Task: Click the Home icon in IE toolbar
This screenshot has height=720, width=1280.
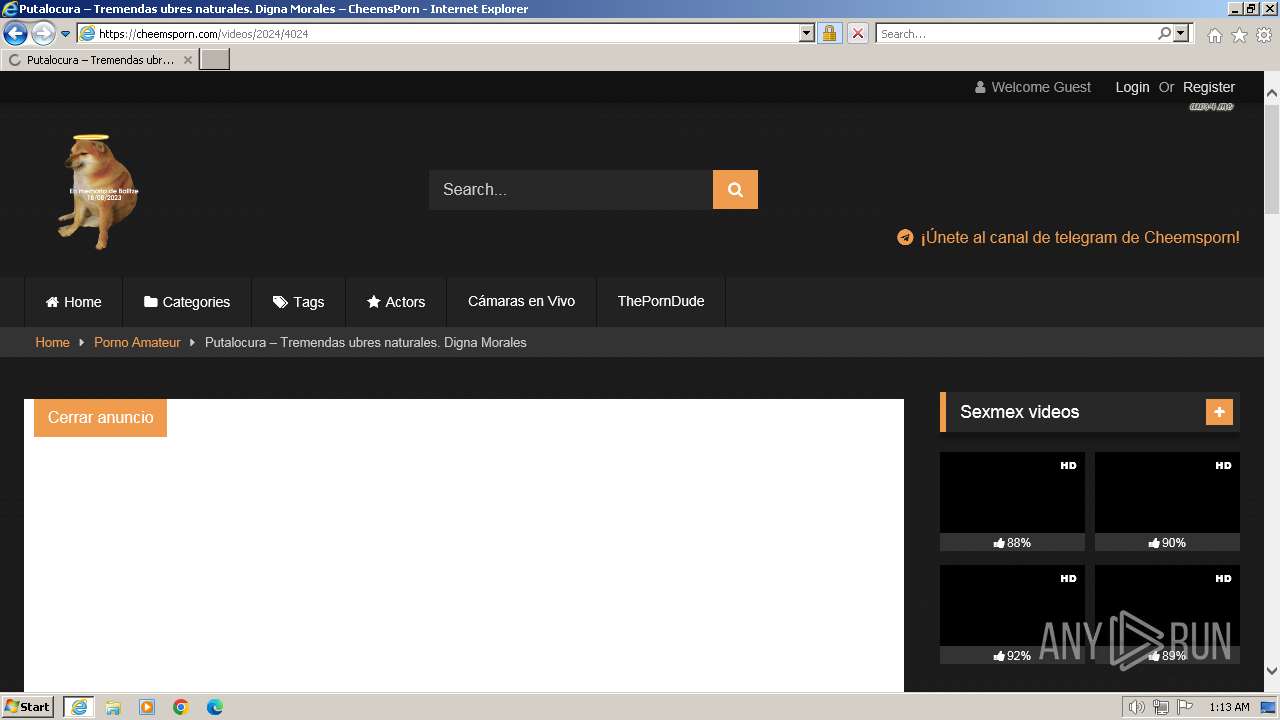Action: pyautogui.click(x=1214, y=35)
